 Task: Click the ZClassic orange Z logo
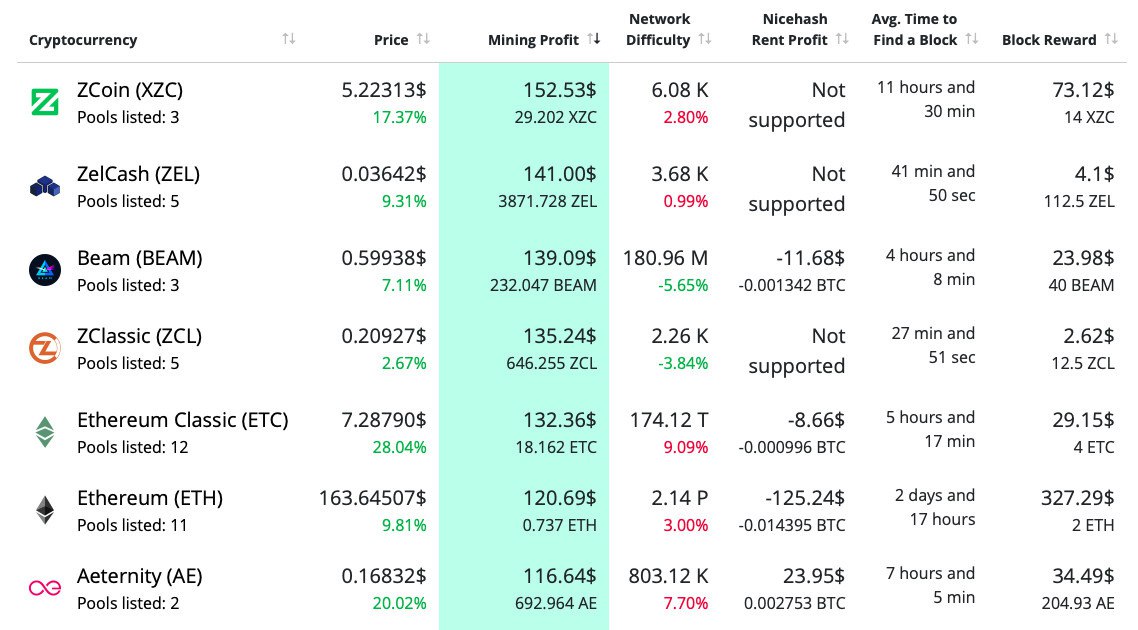44,348
